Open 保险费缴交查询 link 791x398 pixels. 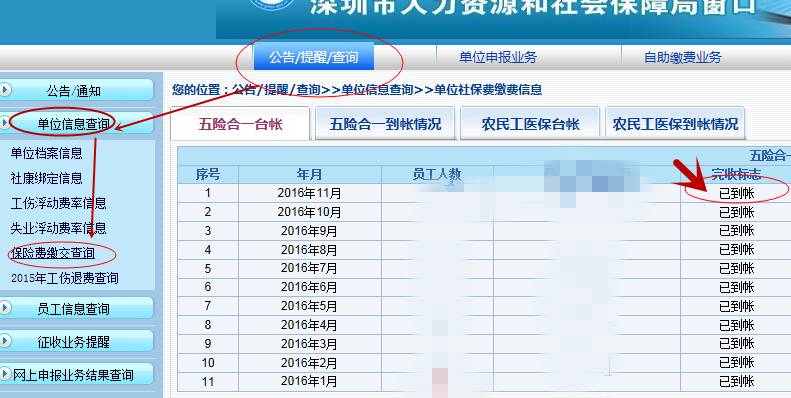point(53,253)
